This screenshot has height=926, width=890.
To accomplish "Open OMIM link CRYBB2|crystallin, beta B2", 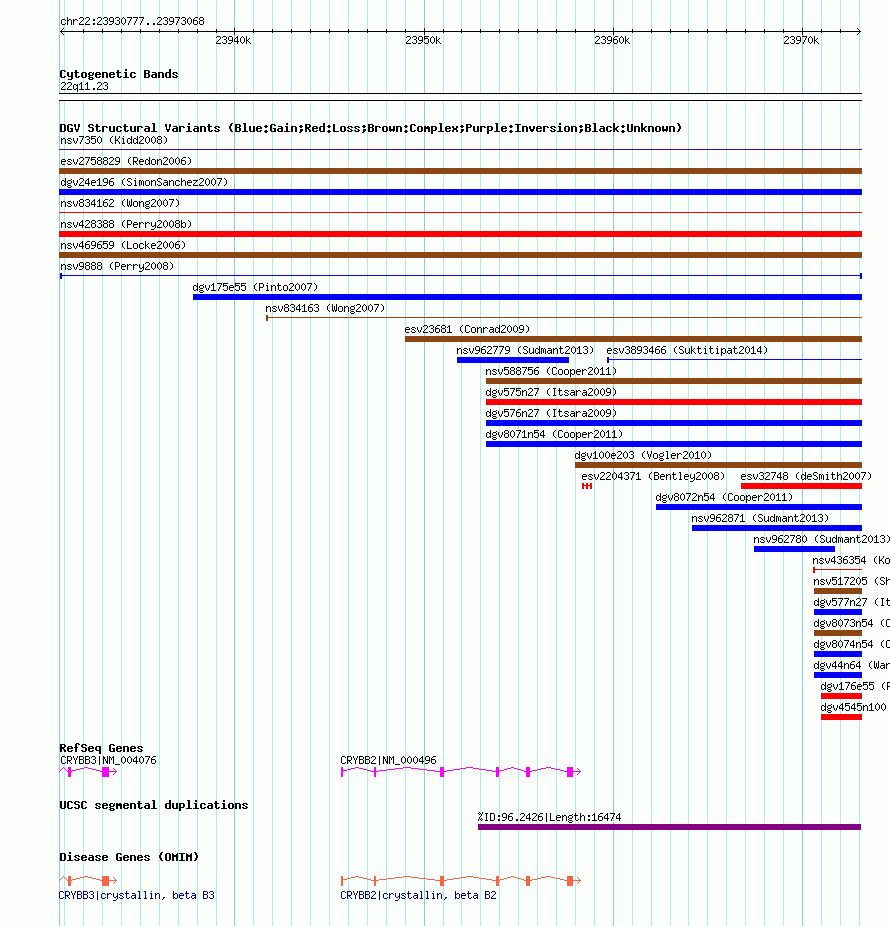I will coord(418,895).
